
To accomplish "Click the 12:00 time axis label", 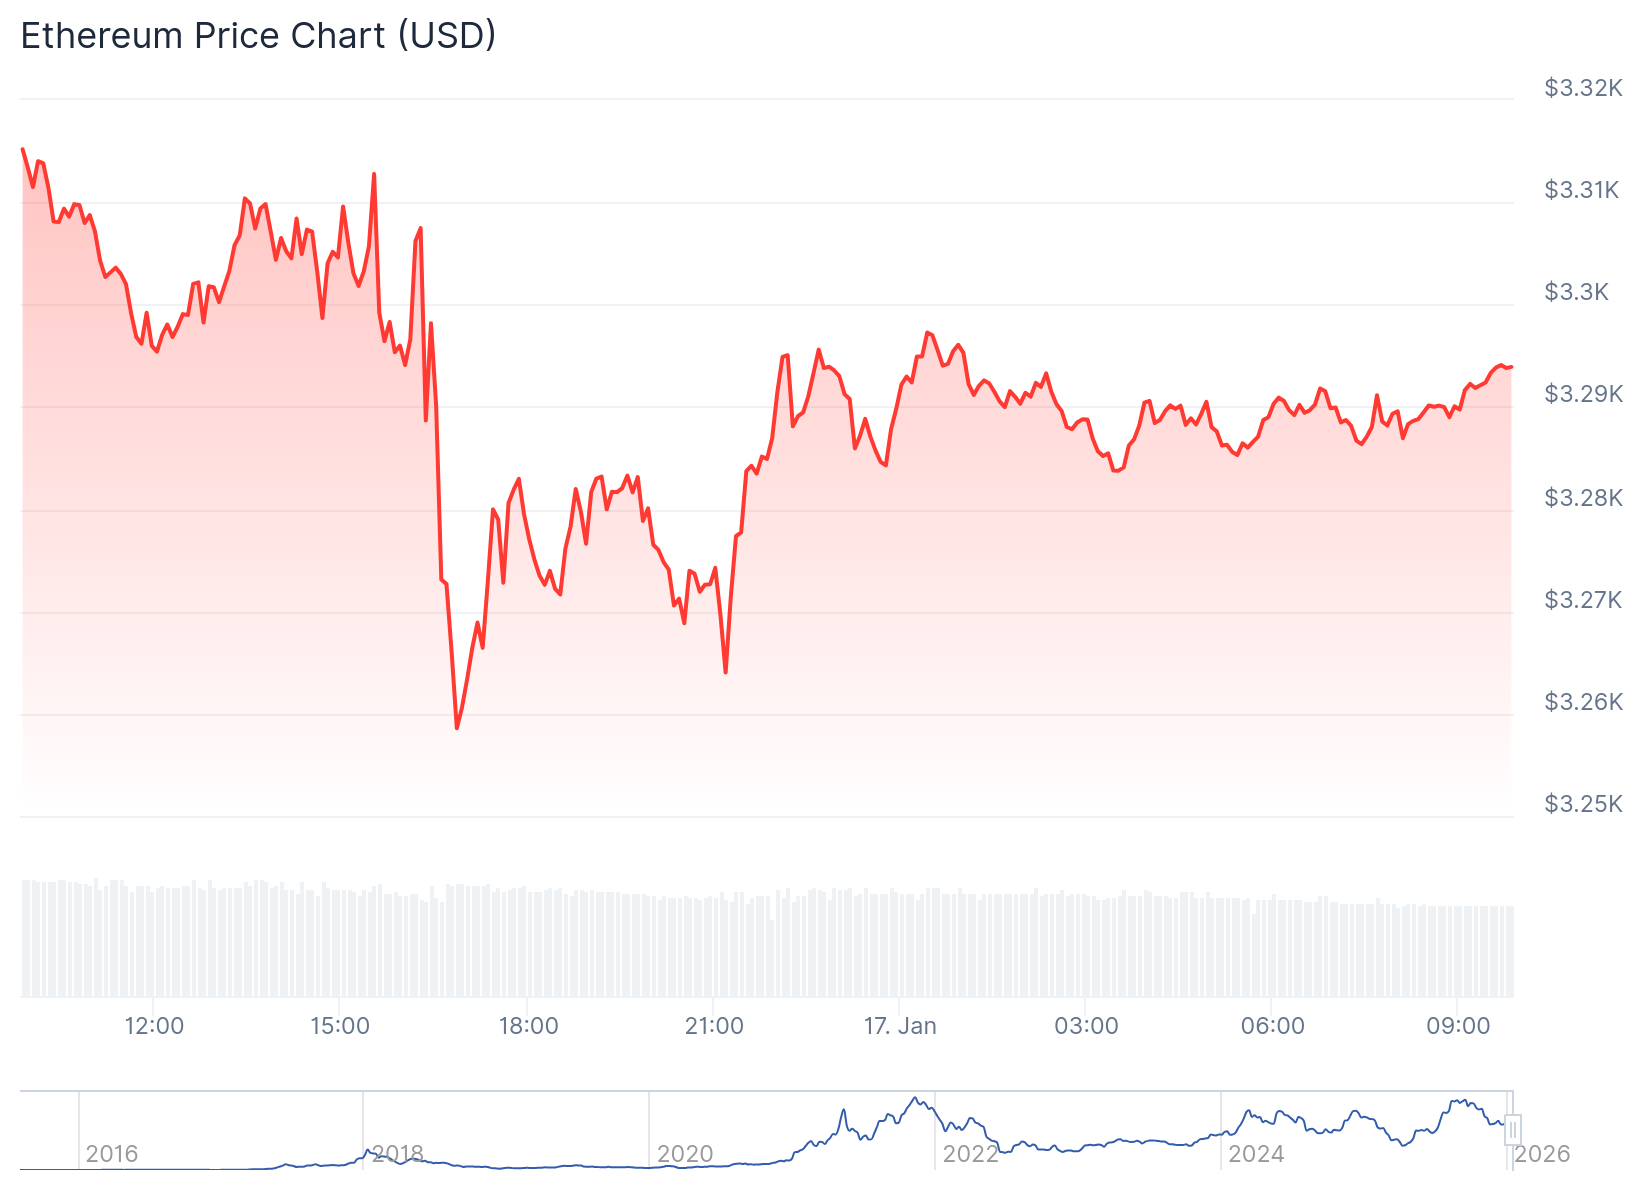I will pos(154,1026).
